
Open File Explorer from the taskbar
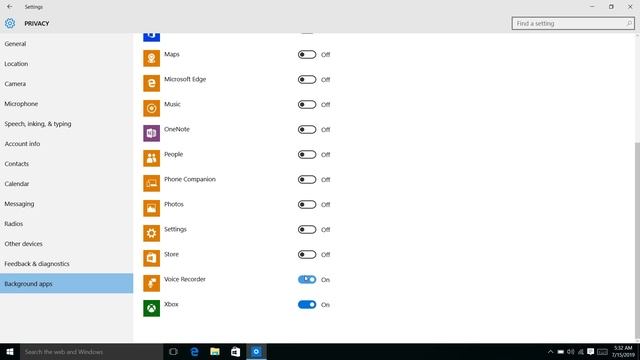215,352
